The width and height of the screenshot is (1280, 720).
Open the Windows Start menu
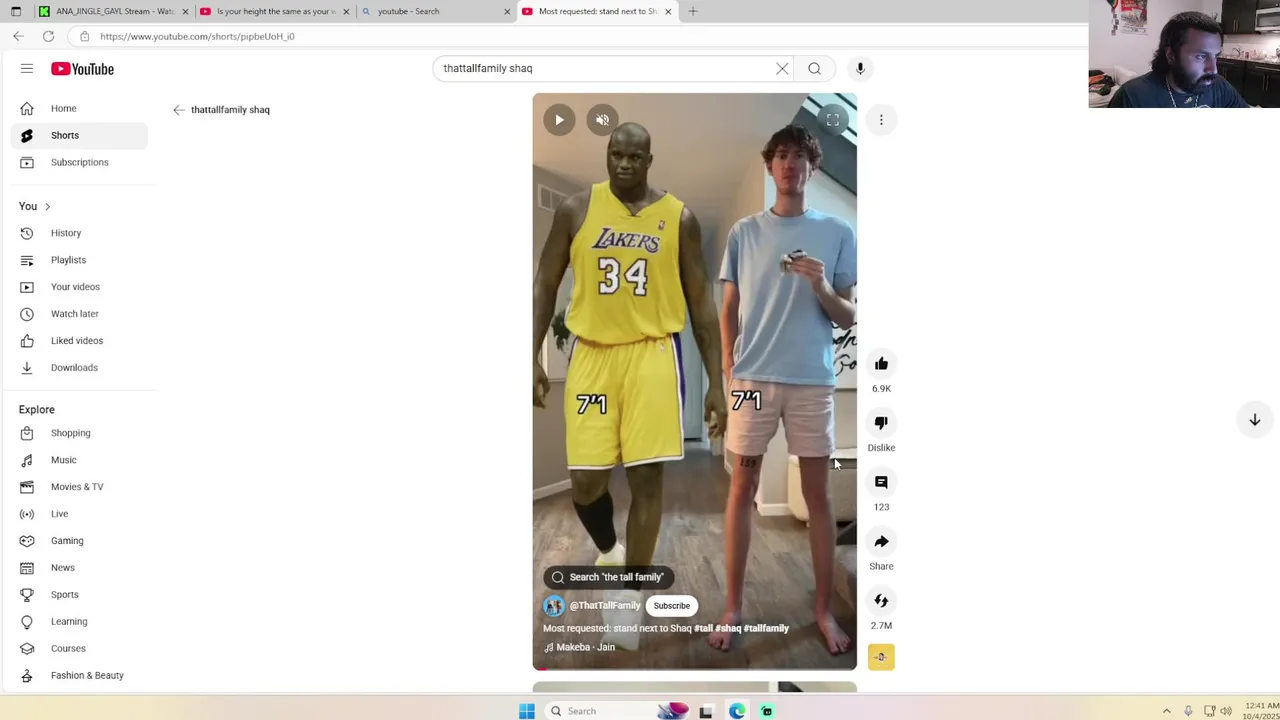pyautogui.click(x=527, y=711)
